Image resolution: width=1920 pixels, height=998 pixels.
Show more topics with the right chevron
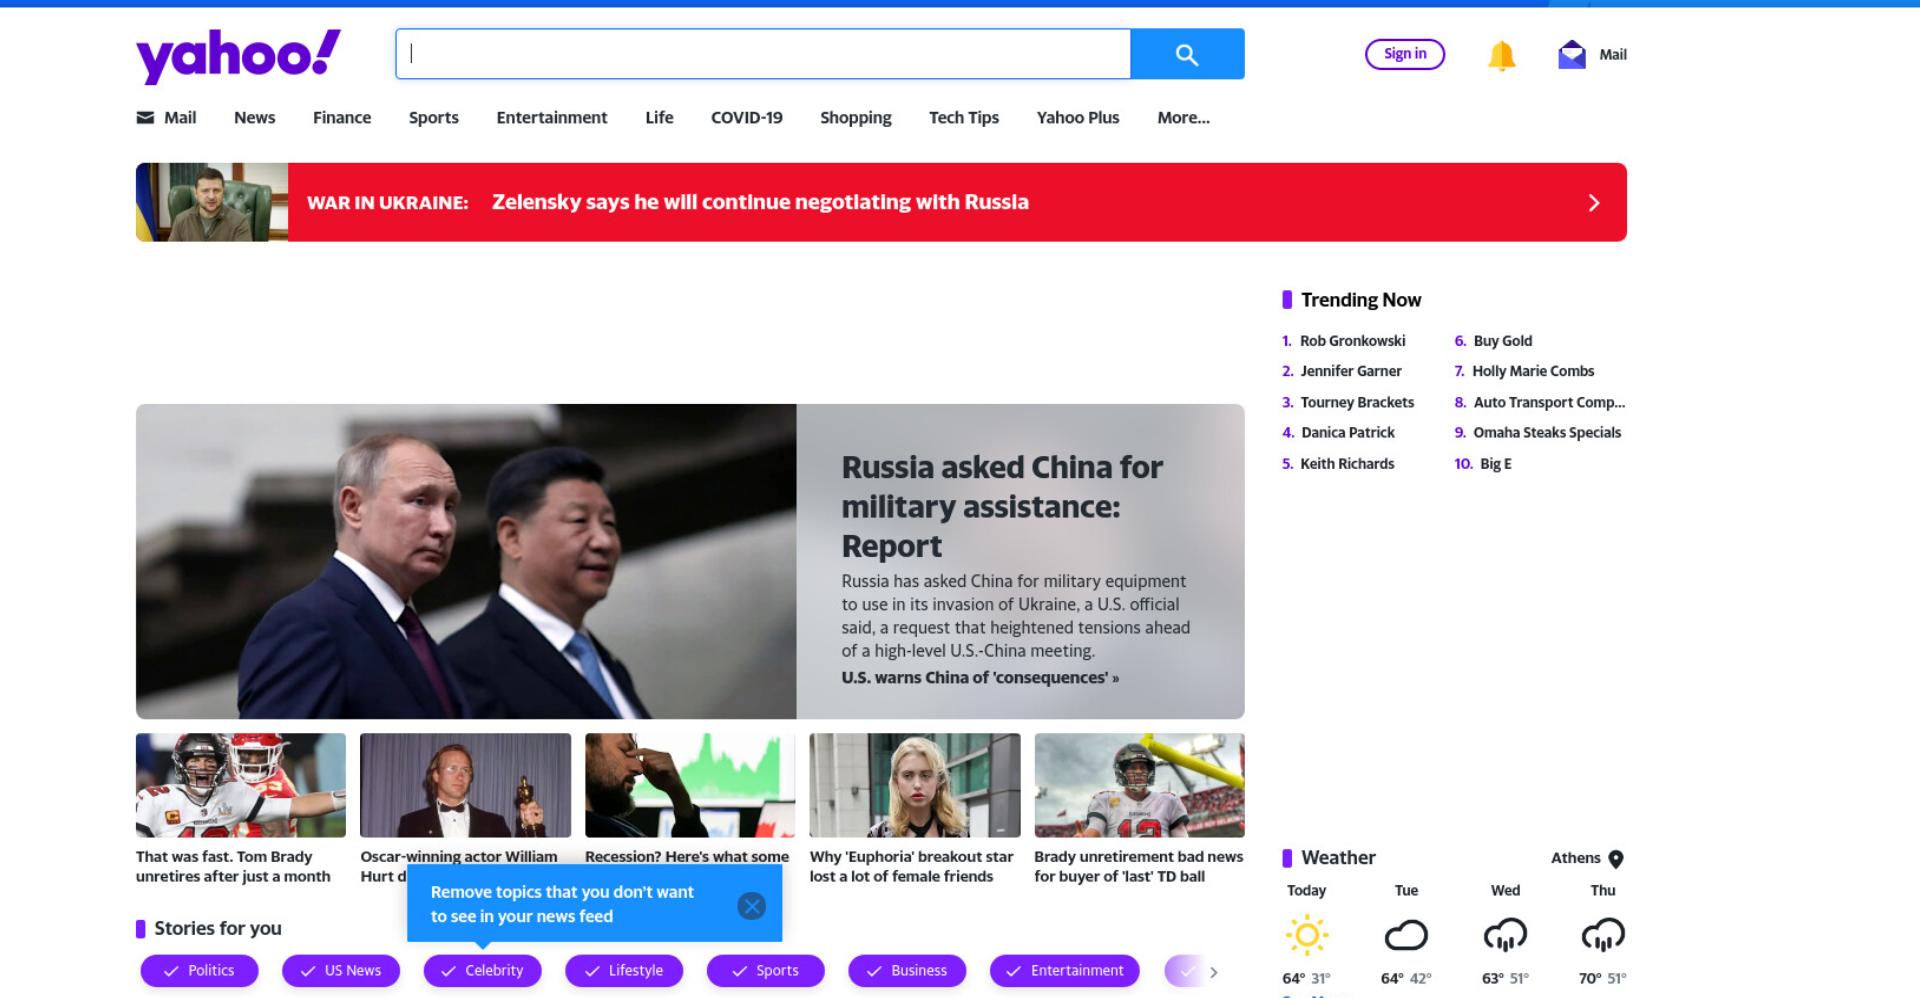click(x=1214, y=972)
